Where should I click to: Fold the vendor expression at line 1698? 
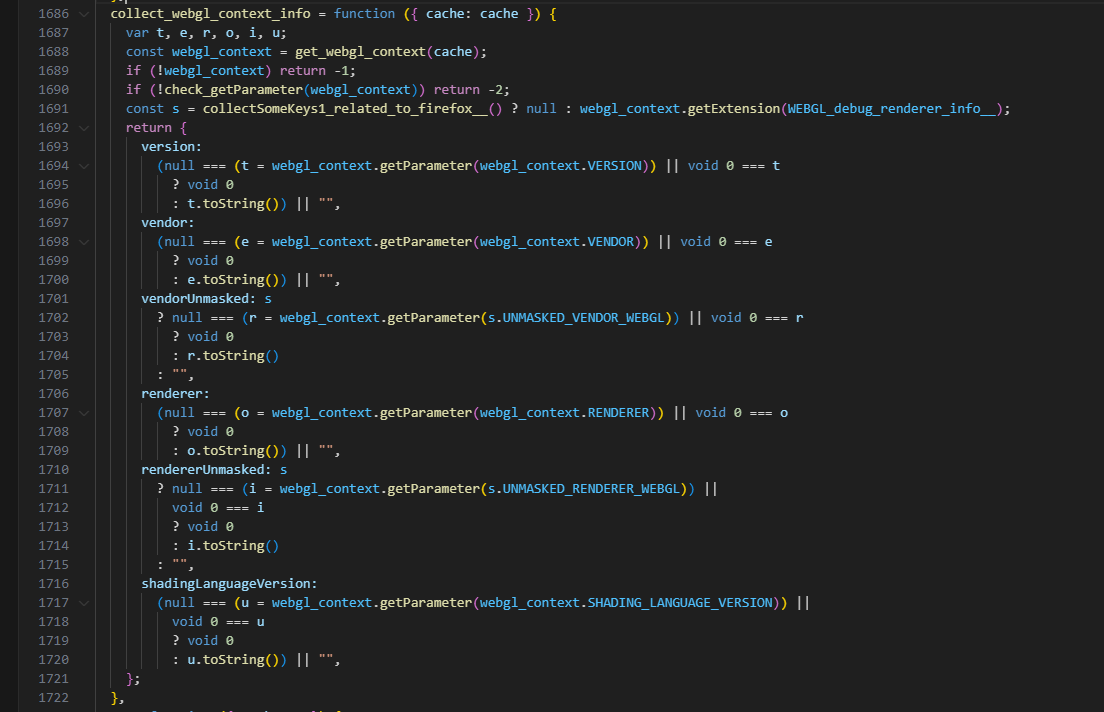pos(84,242)
